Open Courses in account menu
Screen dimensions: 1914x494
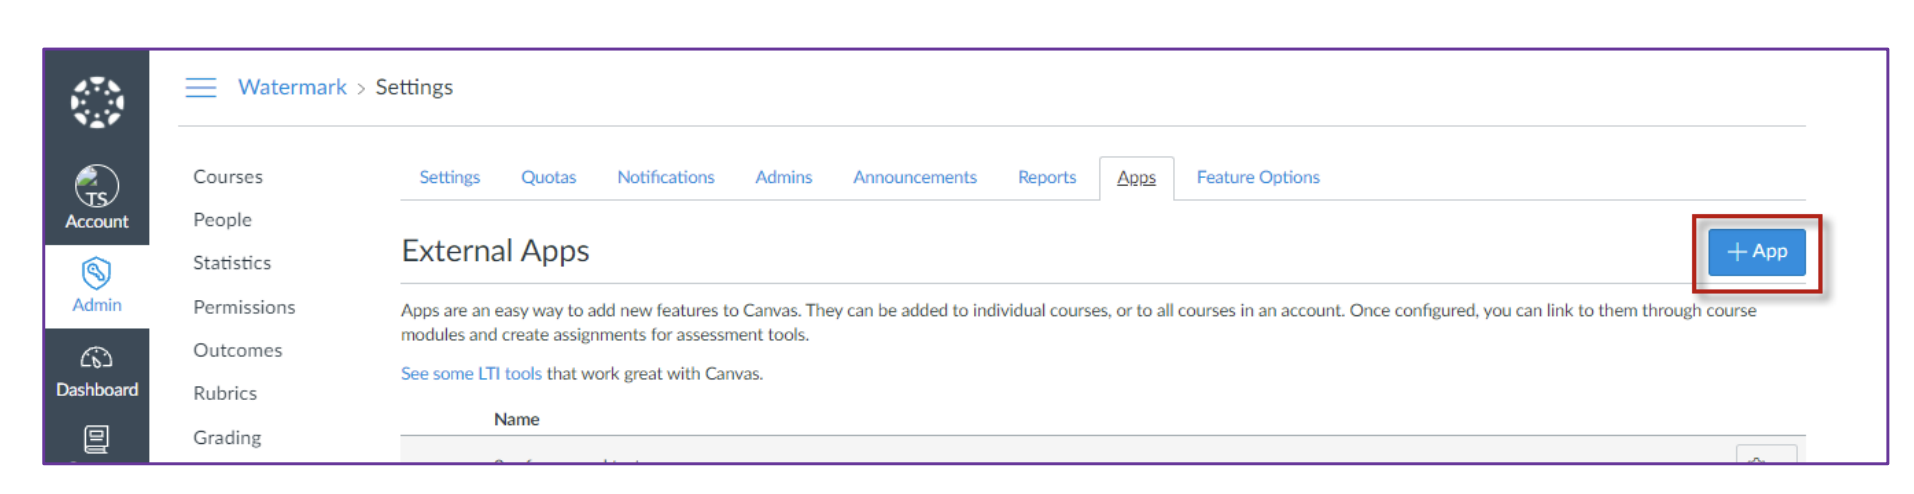click(228, 177)
